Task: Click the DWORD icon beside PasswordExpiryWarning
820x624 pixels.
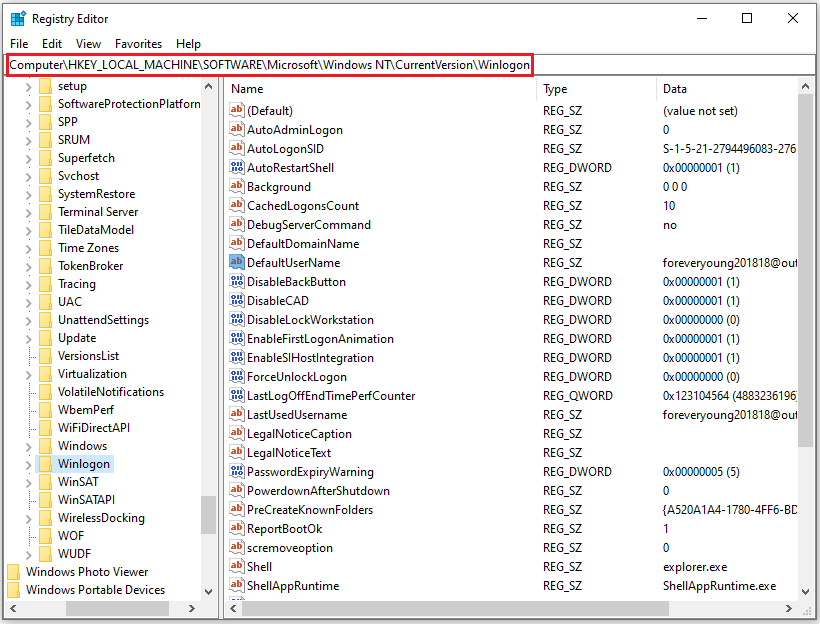Action: pyautogui.click(x=235, y=471)
